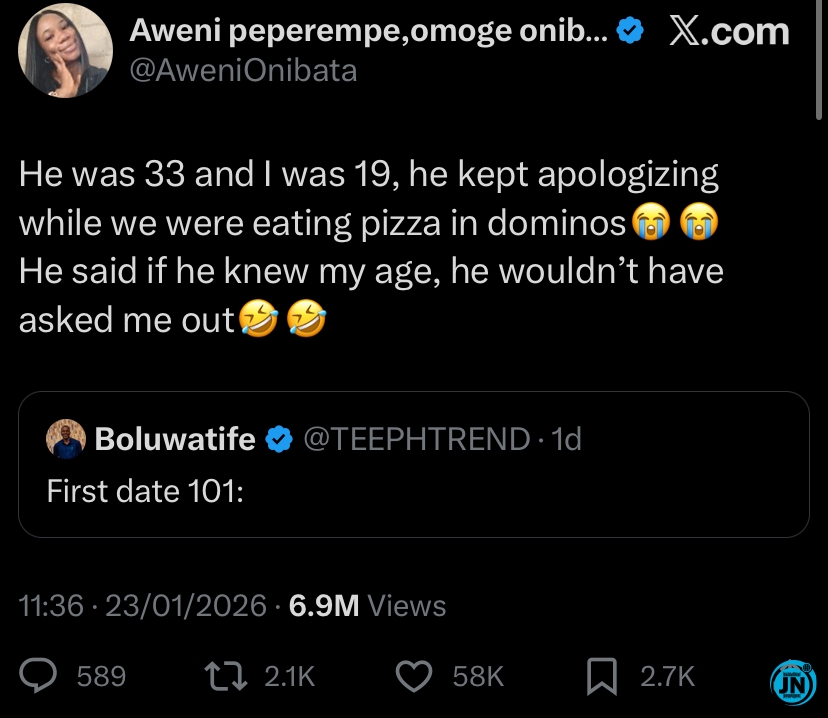Click the 58K likes count
The width and height of the screenshot is (828, 718).
point(477,677)
